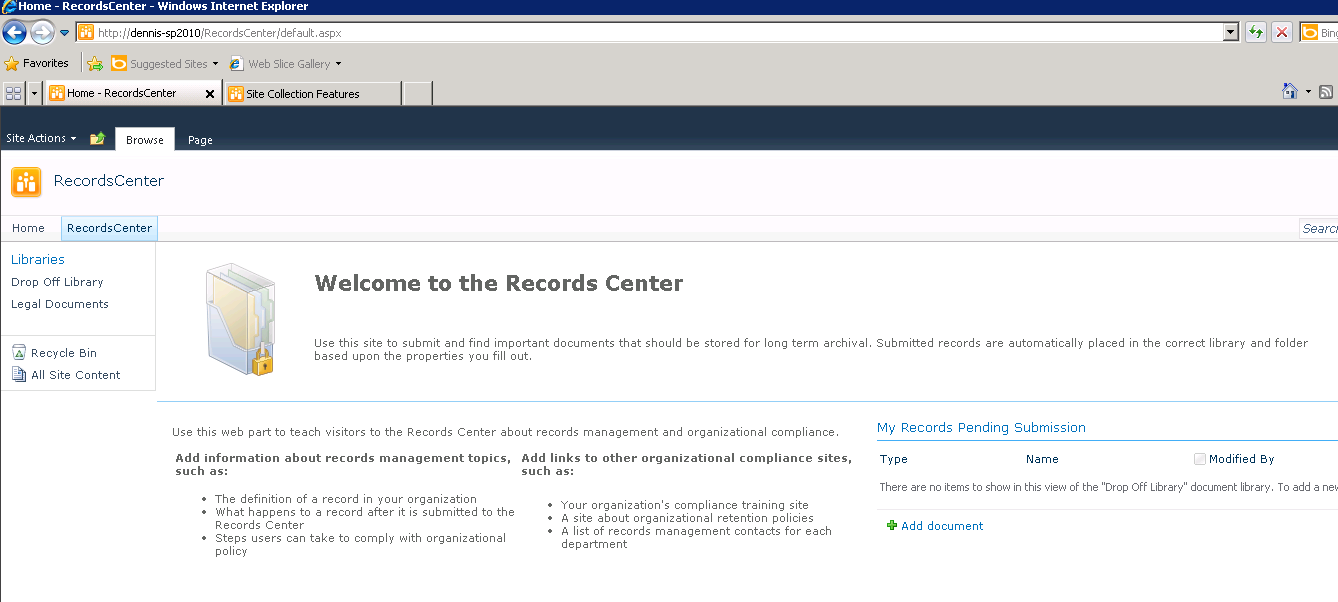Viewport: 1338px width, 602px height.
Task: Click the Add to Favorites star icon
Action: coord(95,63)
